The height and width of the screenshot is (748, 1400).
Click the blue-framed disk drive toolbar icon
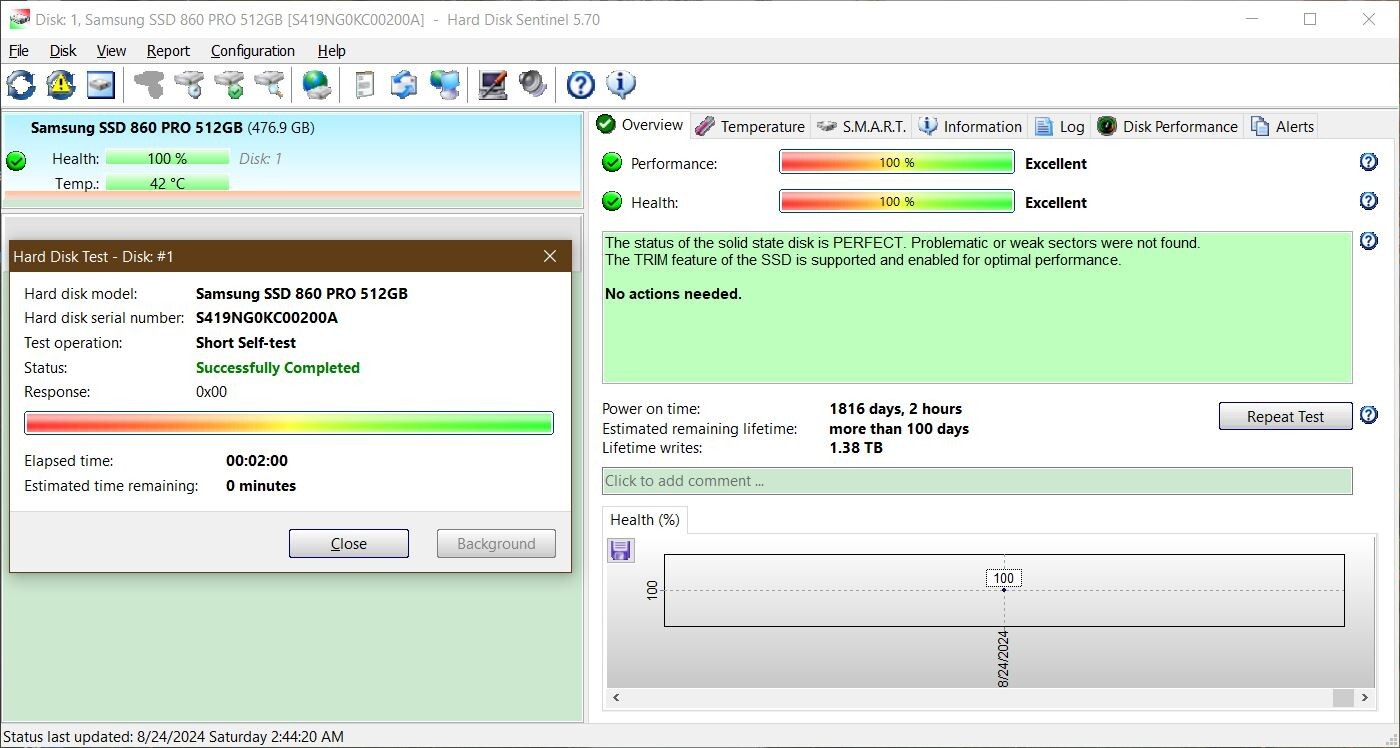(x=101, y=85)
